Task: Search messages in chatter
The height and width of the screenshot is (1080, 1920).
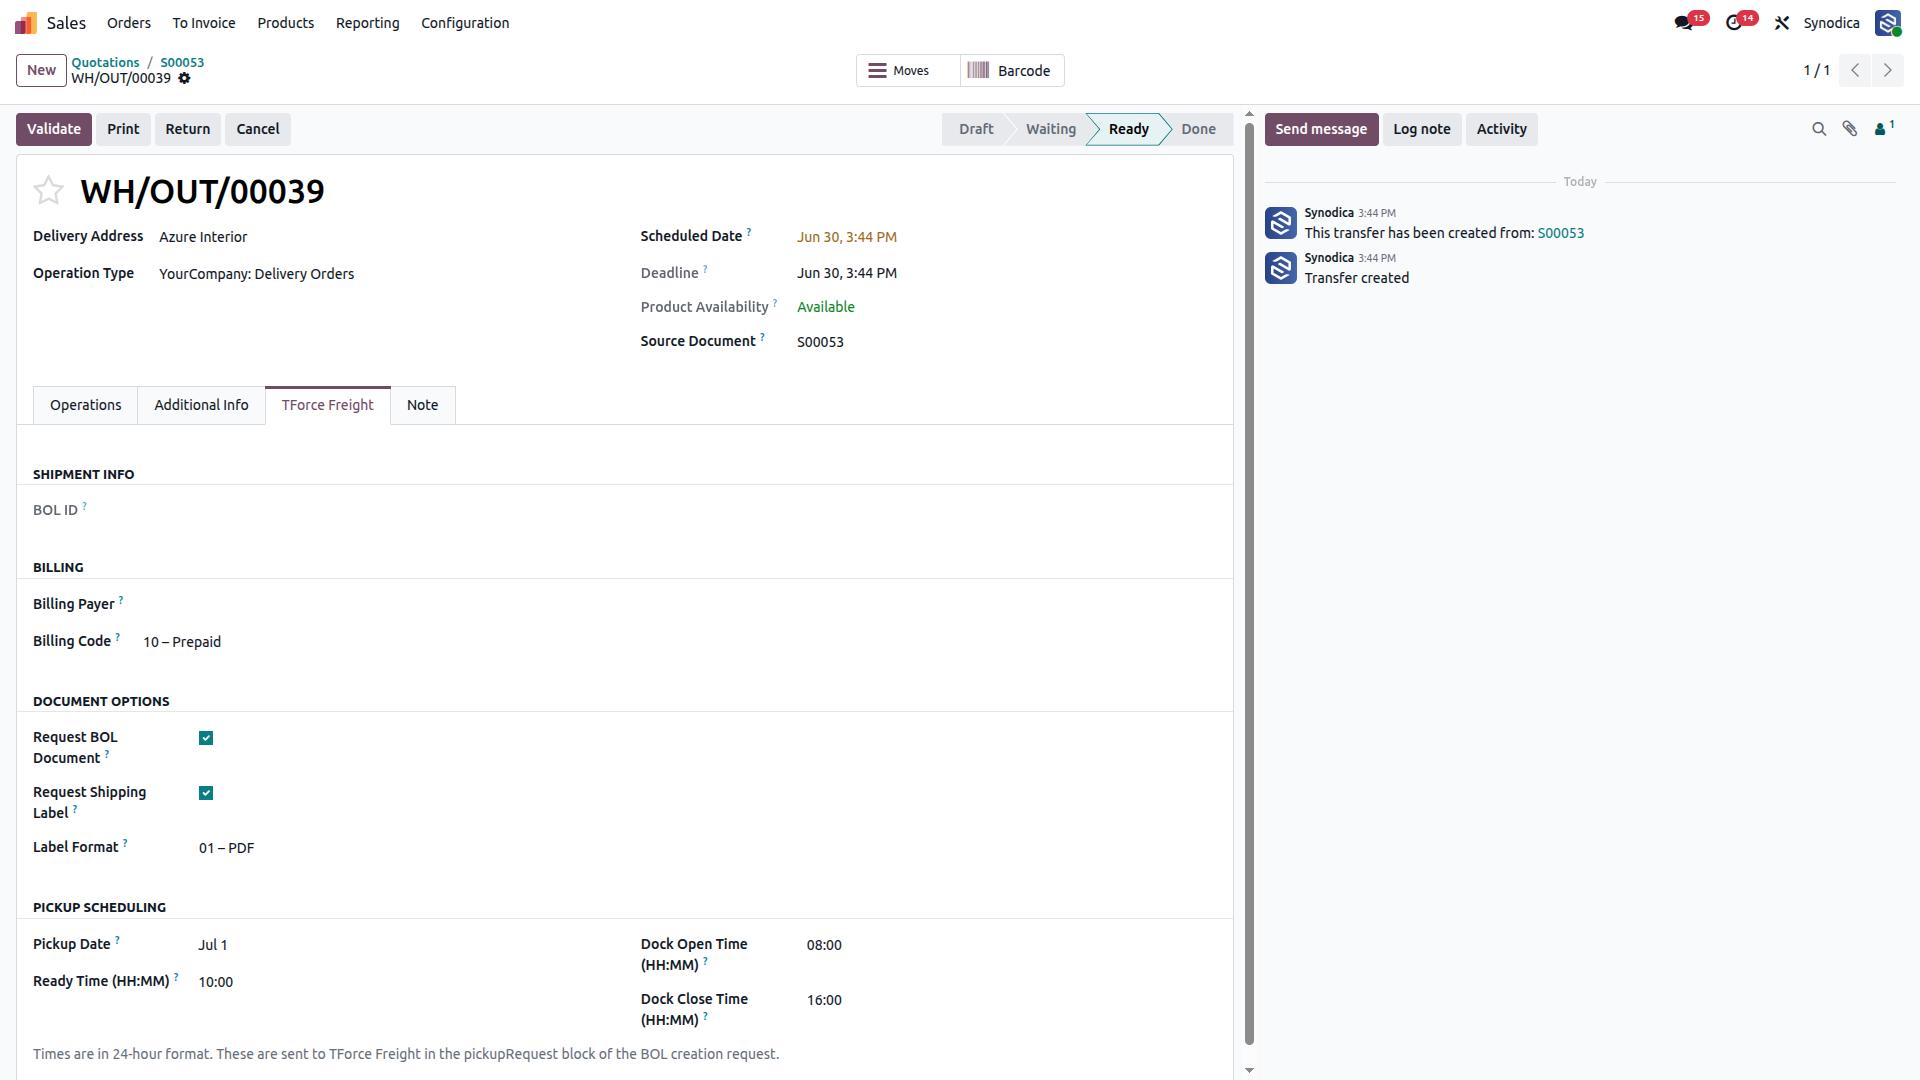Action: click(1819, 129)
